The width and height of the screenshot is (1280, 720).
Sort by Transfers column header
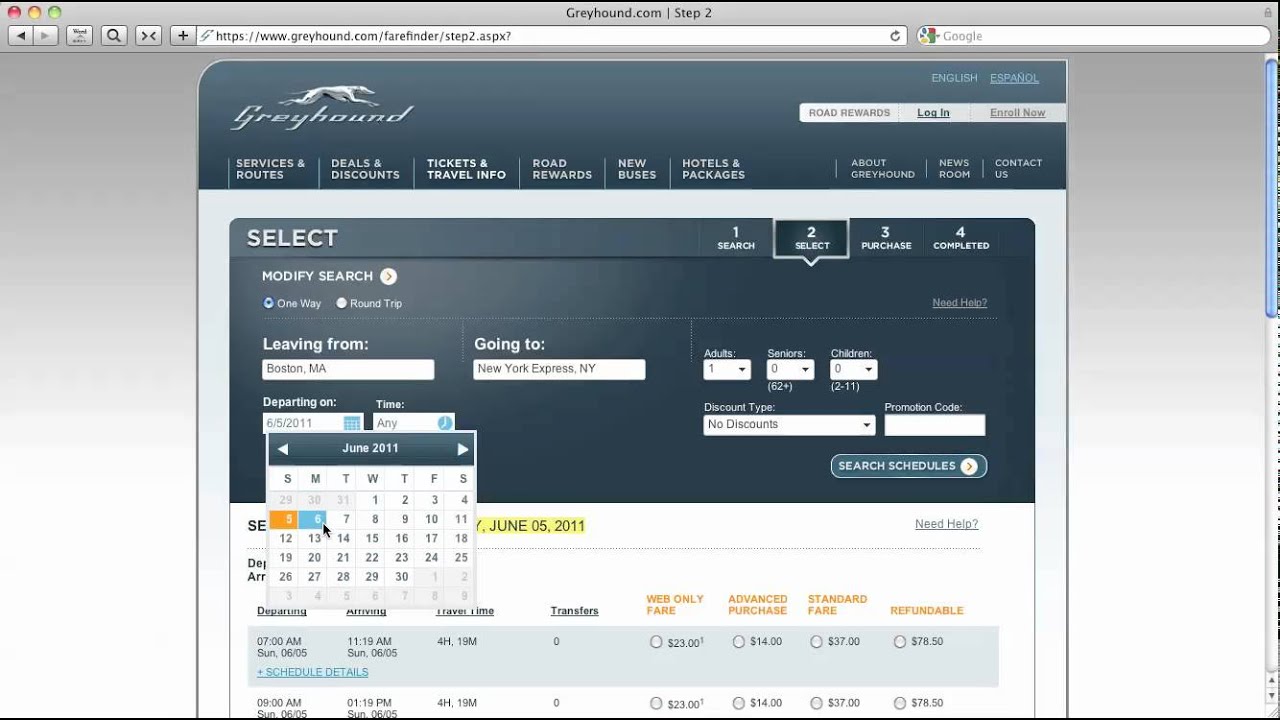(x=574, y=611)
